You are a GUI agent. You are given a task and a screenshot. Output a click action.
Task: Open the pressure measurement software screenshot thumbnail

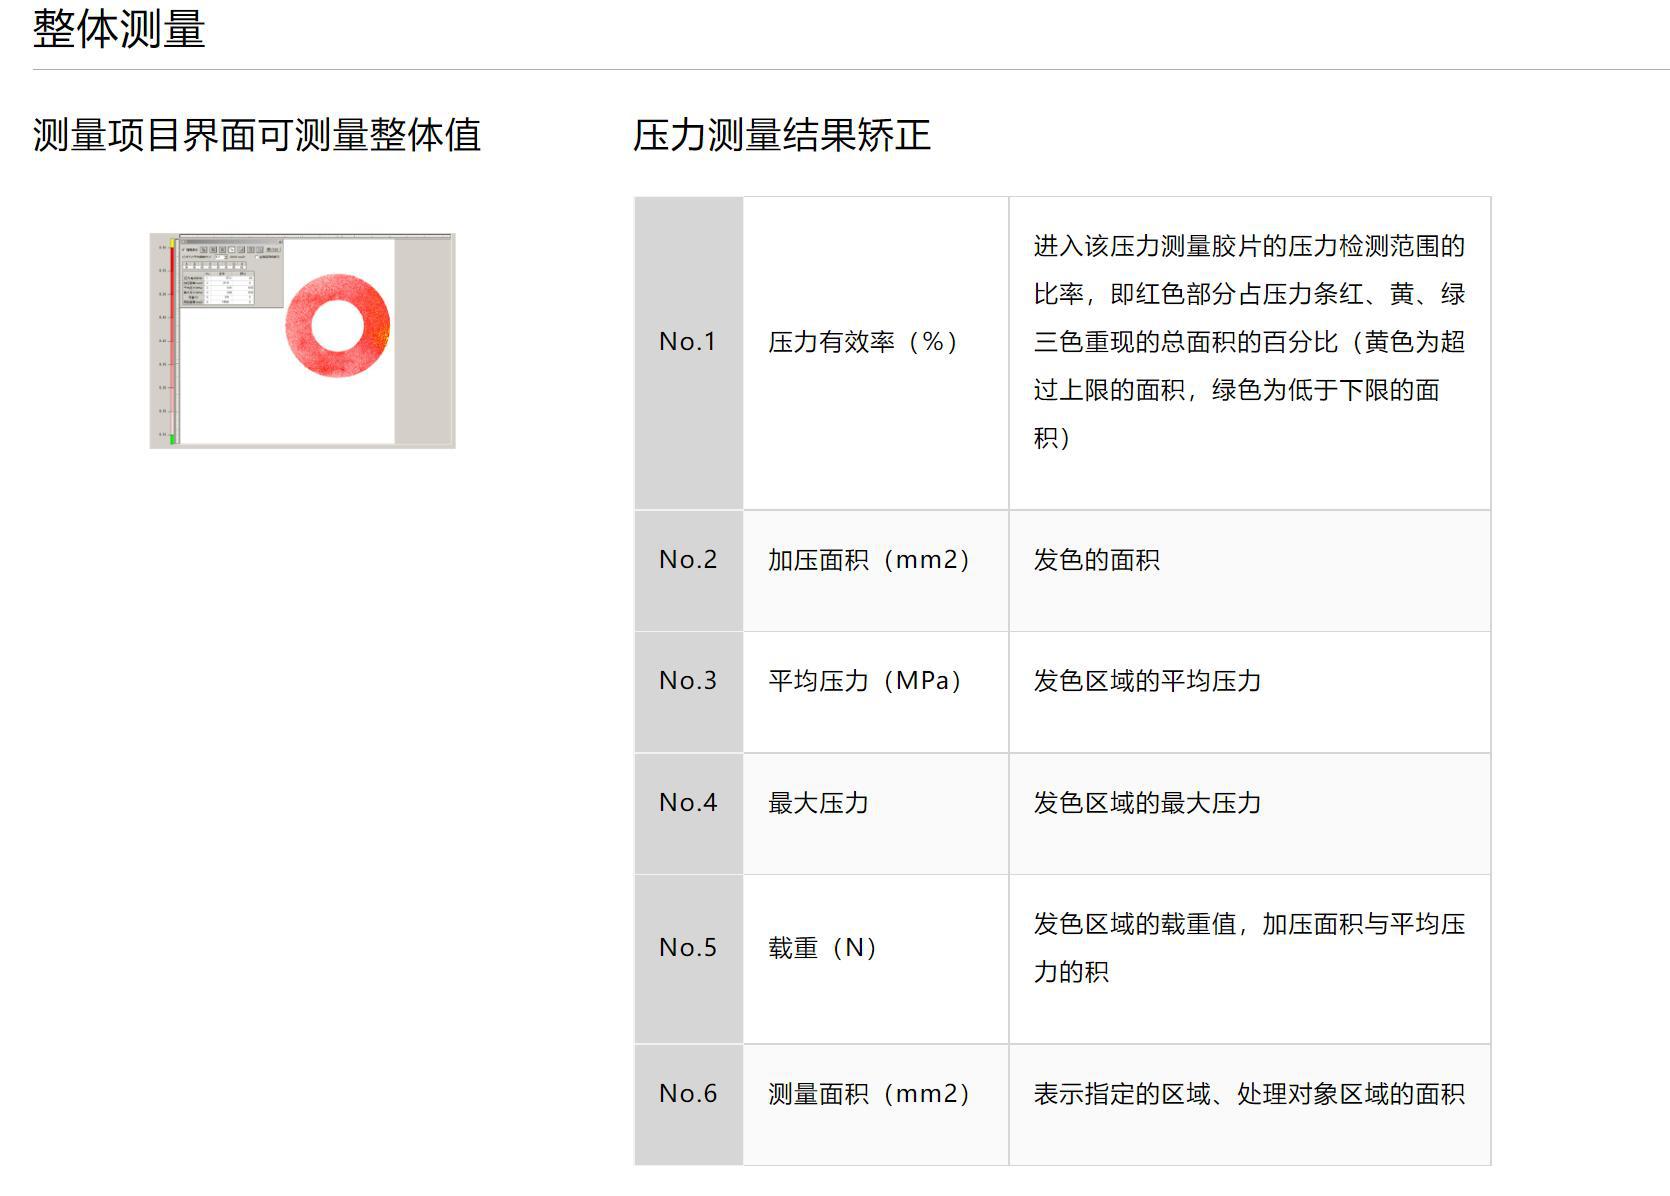click(x=302, y=341)
